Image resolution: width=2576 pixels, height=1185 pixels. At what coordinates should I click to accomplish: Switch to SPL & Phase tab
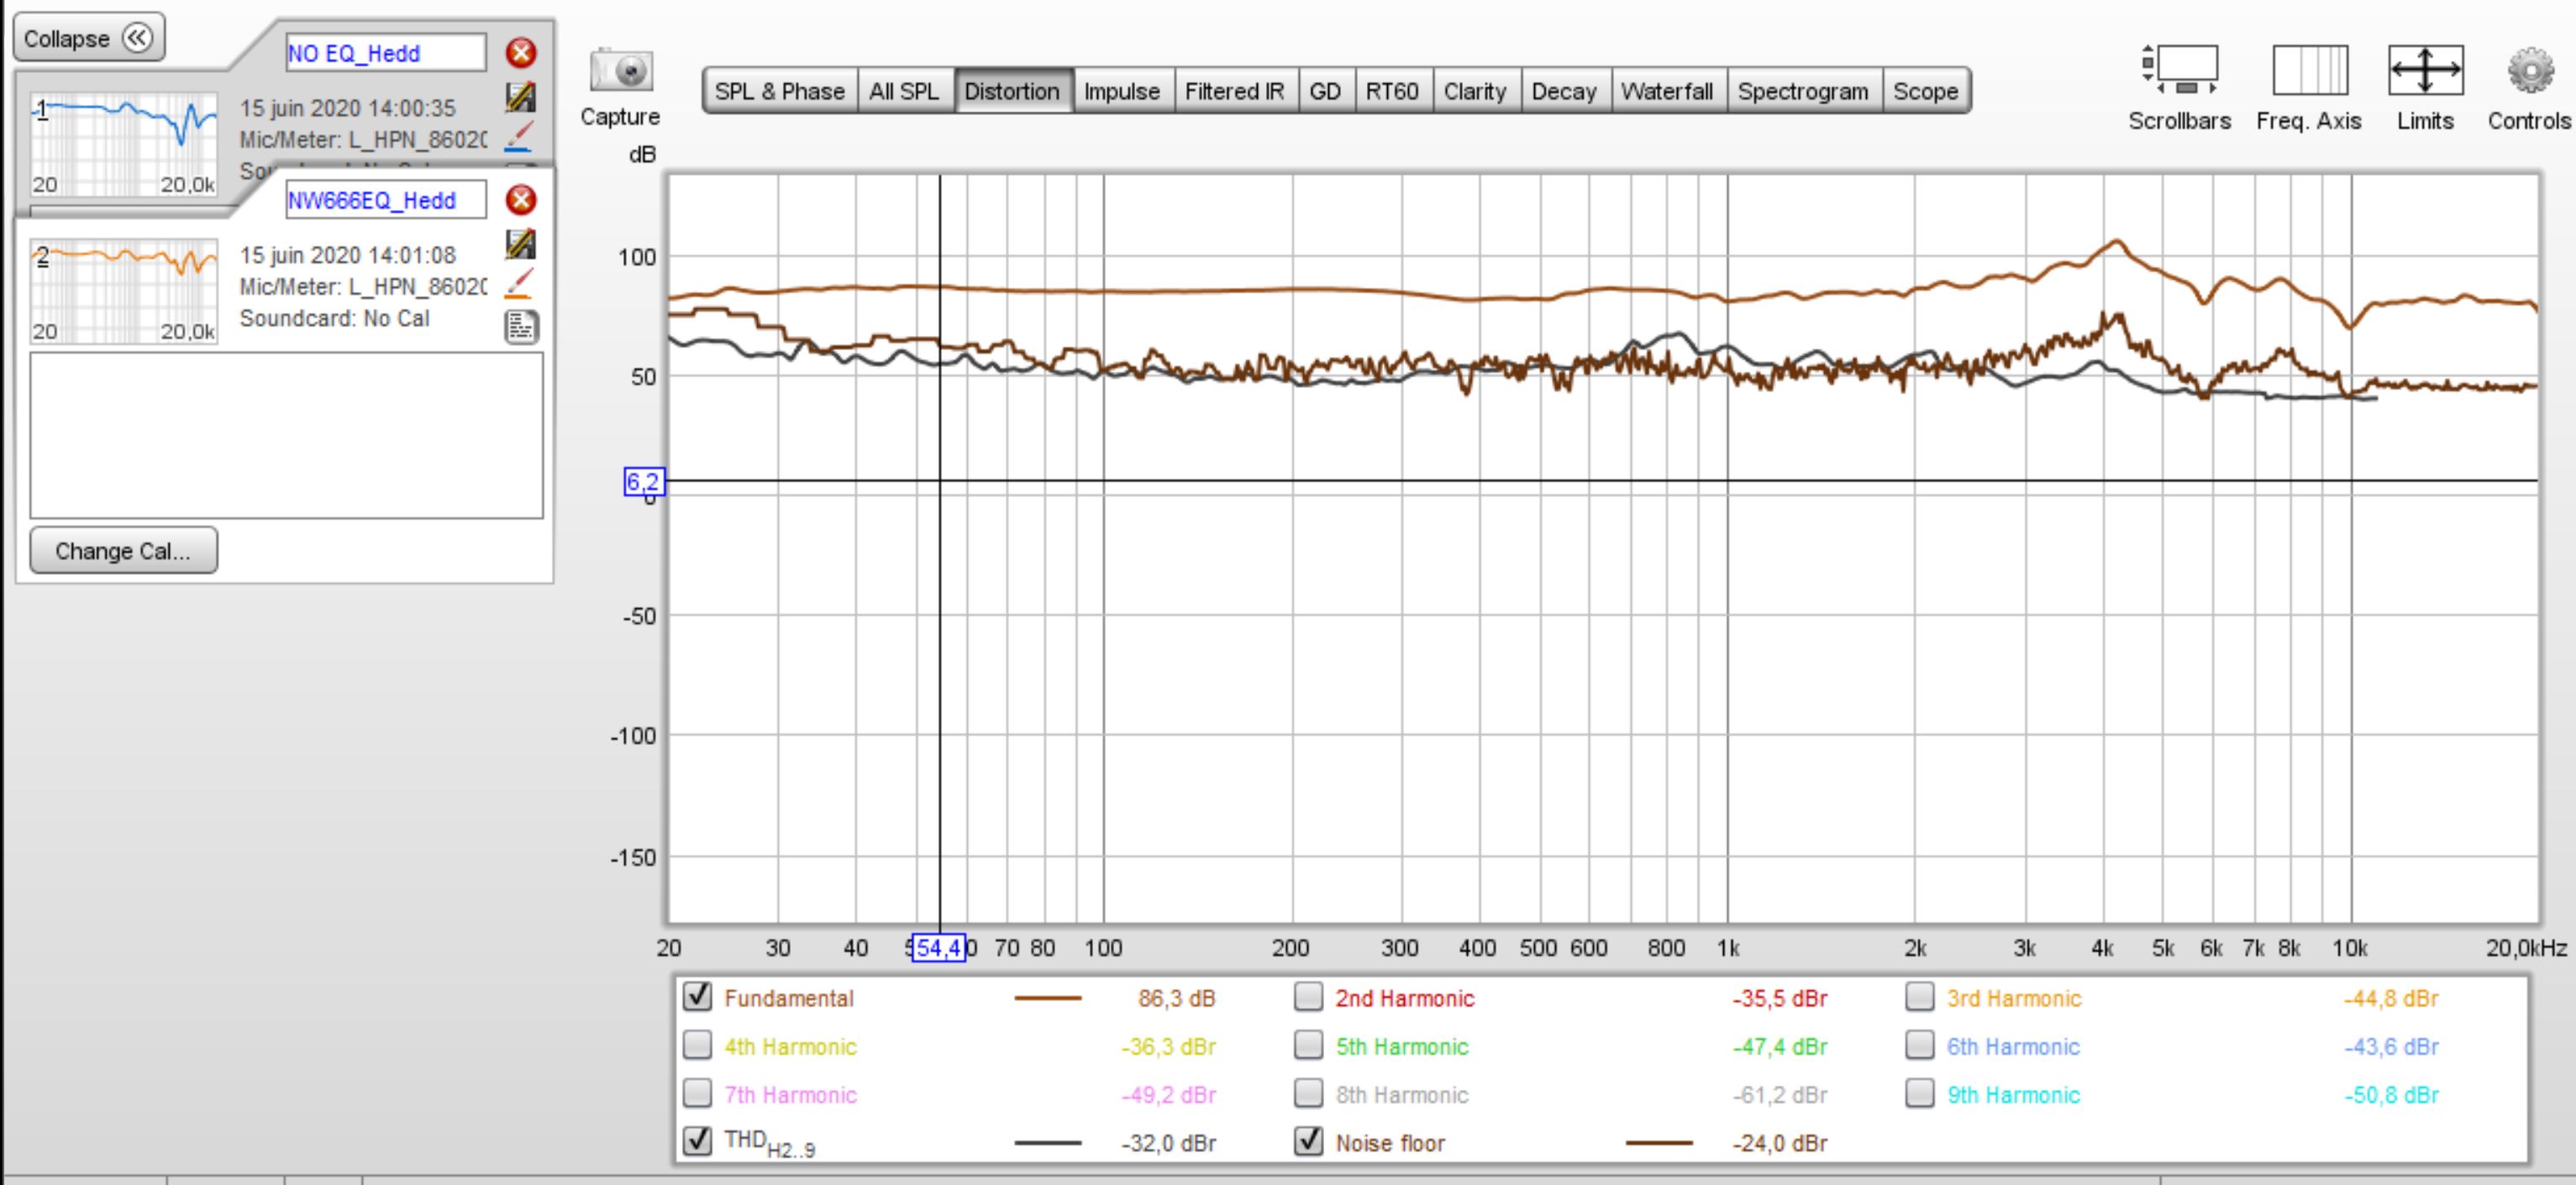pyautogui.click(x=780, y=91)
